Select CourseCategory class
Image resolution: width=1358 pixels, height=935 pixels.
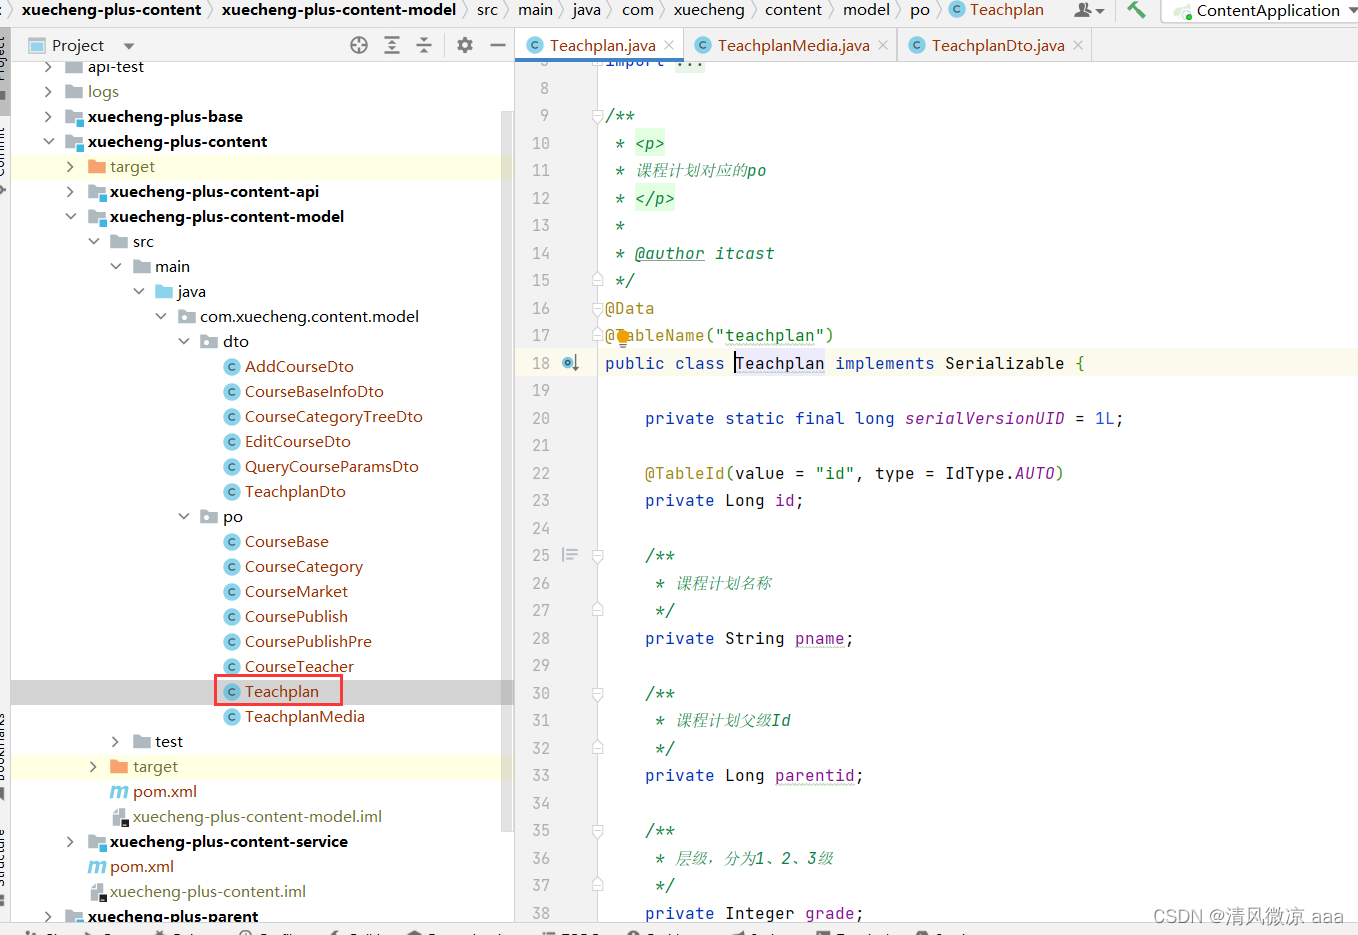(303, 566)
